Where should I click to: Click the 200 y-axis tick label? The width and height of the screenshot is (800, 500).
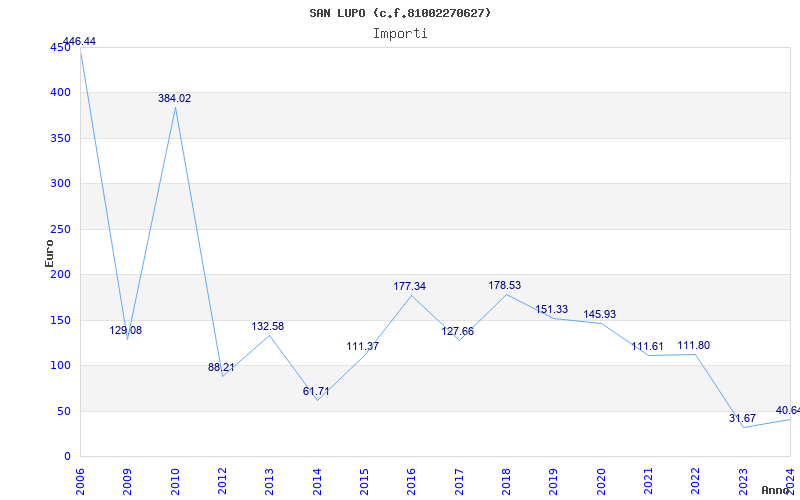60,274
